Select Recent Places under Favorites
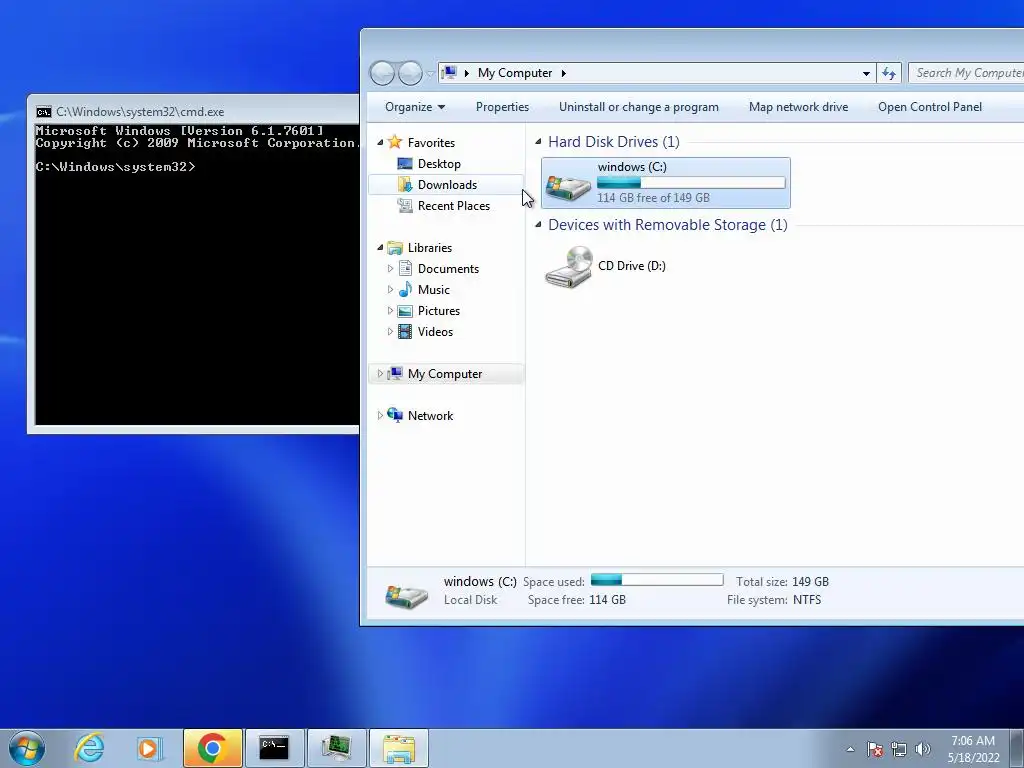Image resolution: width=1024 pixels, height=768 pixels. [454, 206]
